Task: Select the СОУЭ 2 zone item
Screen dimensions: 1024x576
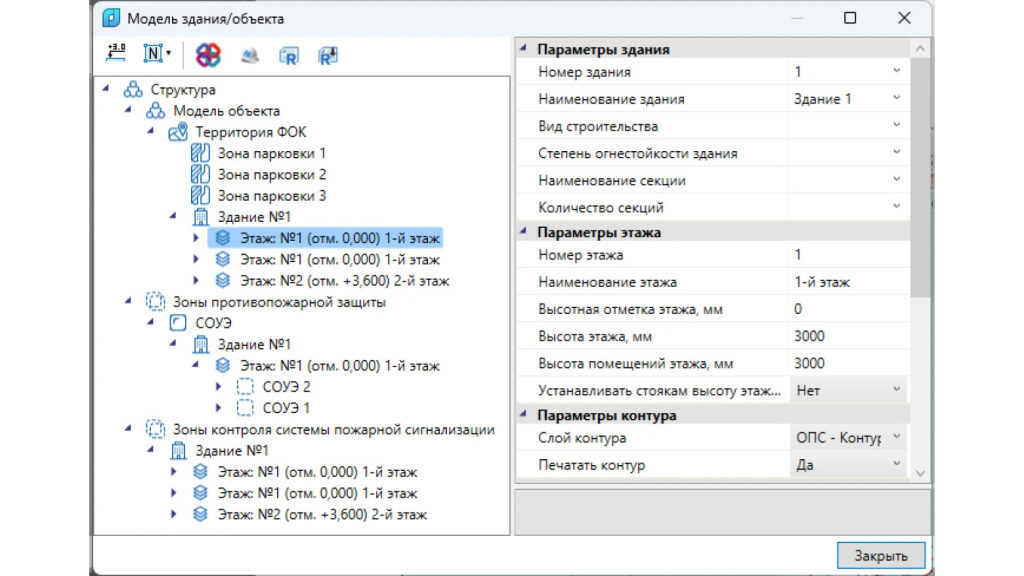Action: point(286,387)
